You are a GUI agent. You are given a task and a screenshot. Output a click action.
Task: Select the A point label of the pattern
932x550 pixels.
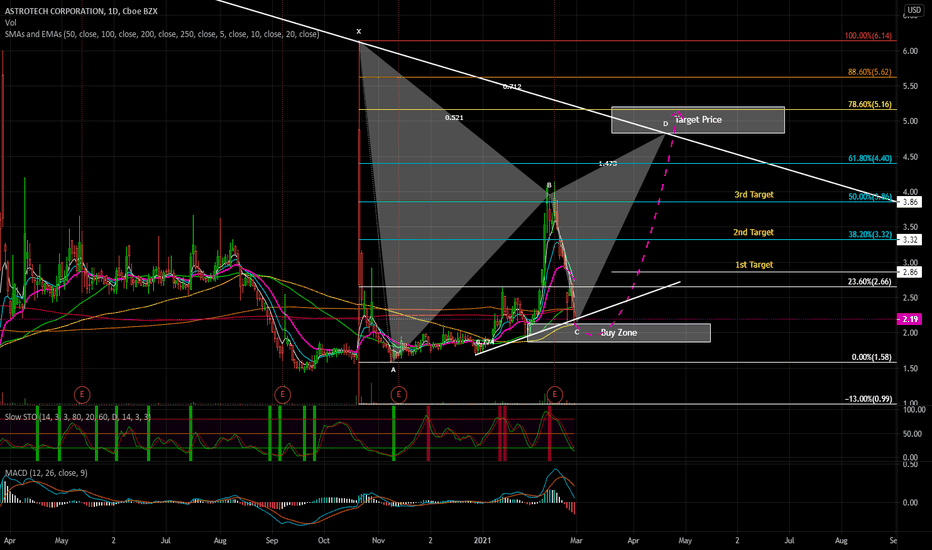pyautogui.click(x=393, y=370)
